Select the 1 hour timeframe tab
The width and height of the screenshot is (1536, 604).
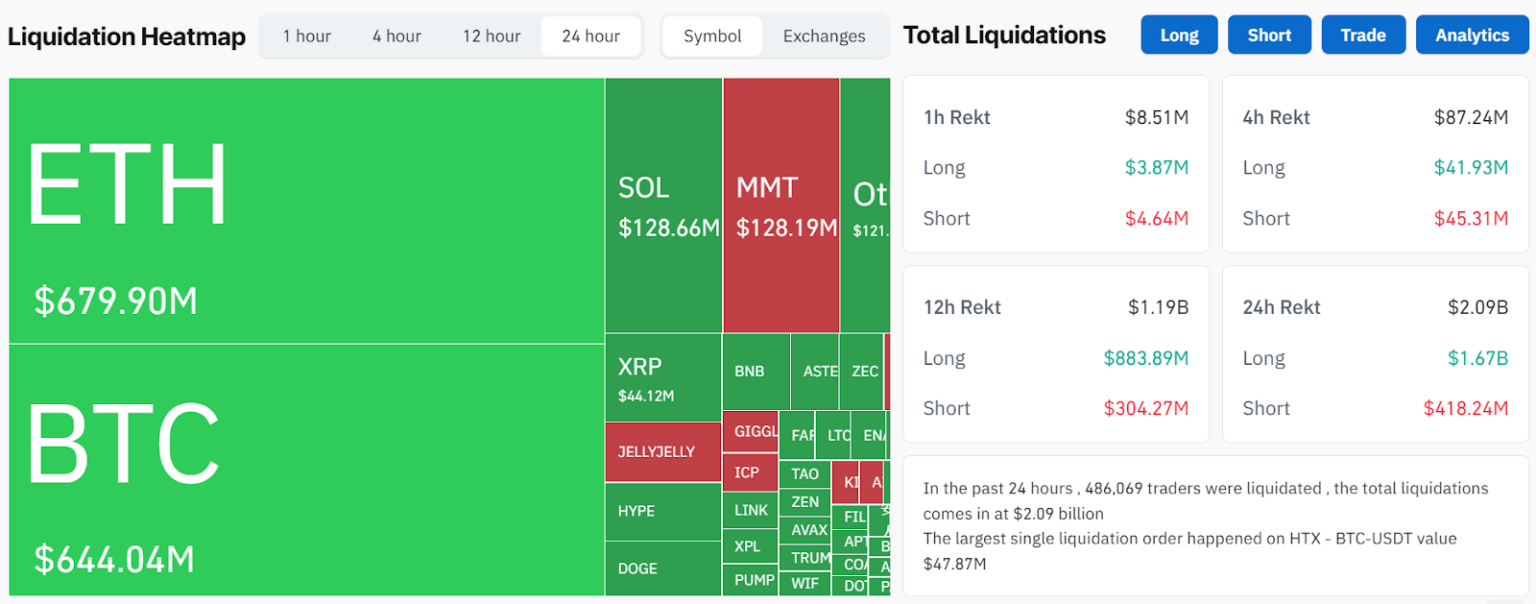(306, 36)
